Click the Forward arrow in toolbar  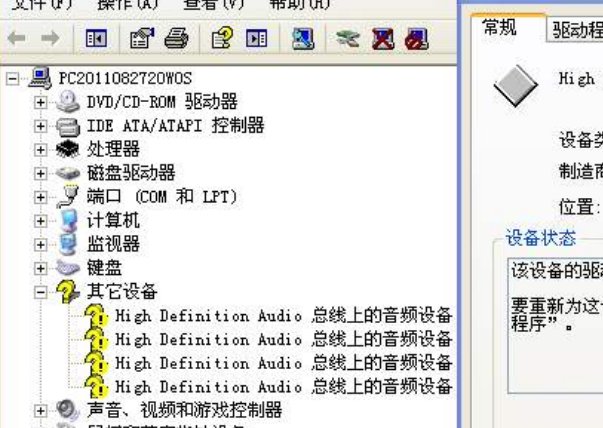pyautogui.click(x=51, y=39)
